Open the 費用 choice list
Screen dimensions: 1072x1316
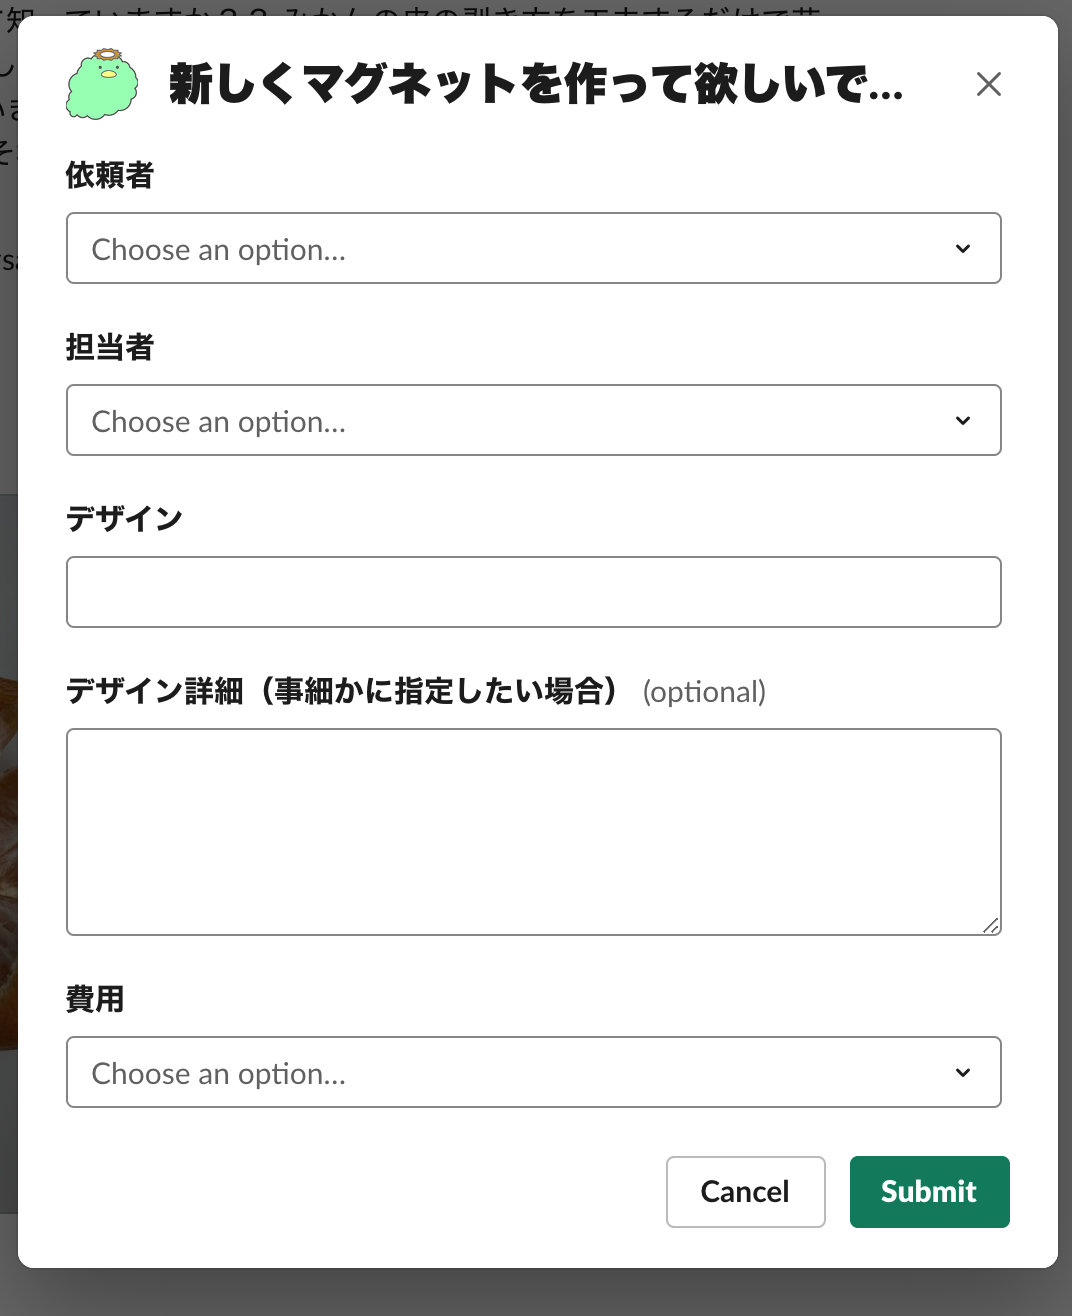(x=533, y=1072)
